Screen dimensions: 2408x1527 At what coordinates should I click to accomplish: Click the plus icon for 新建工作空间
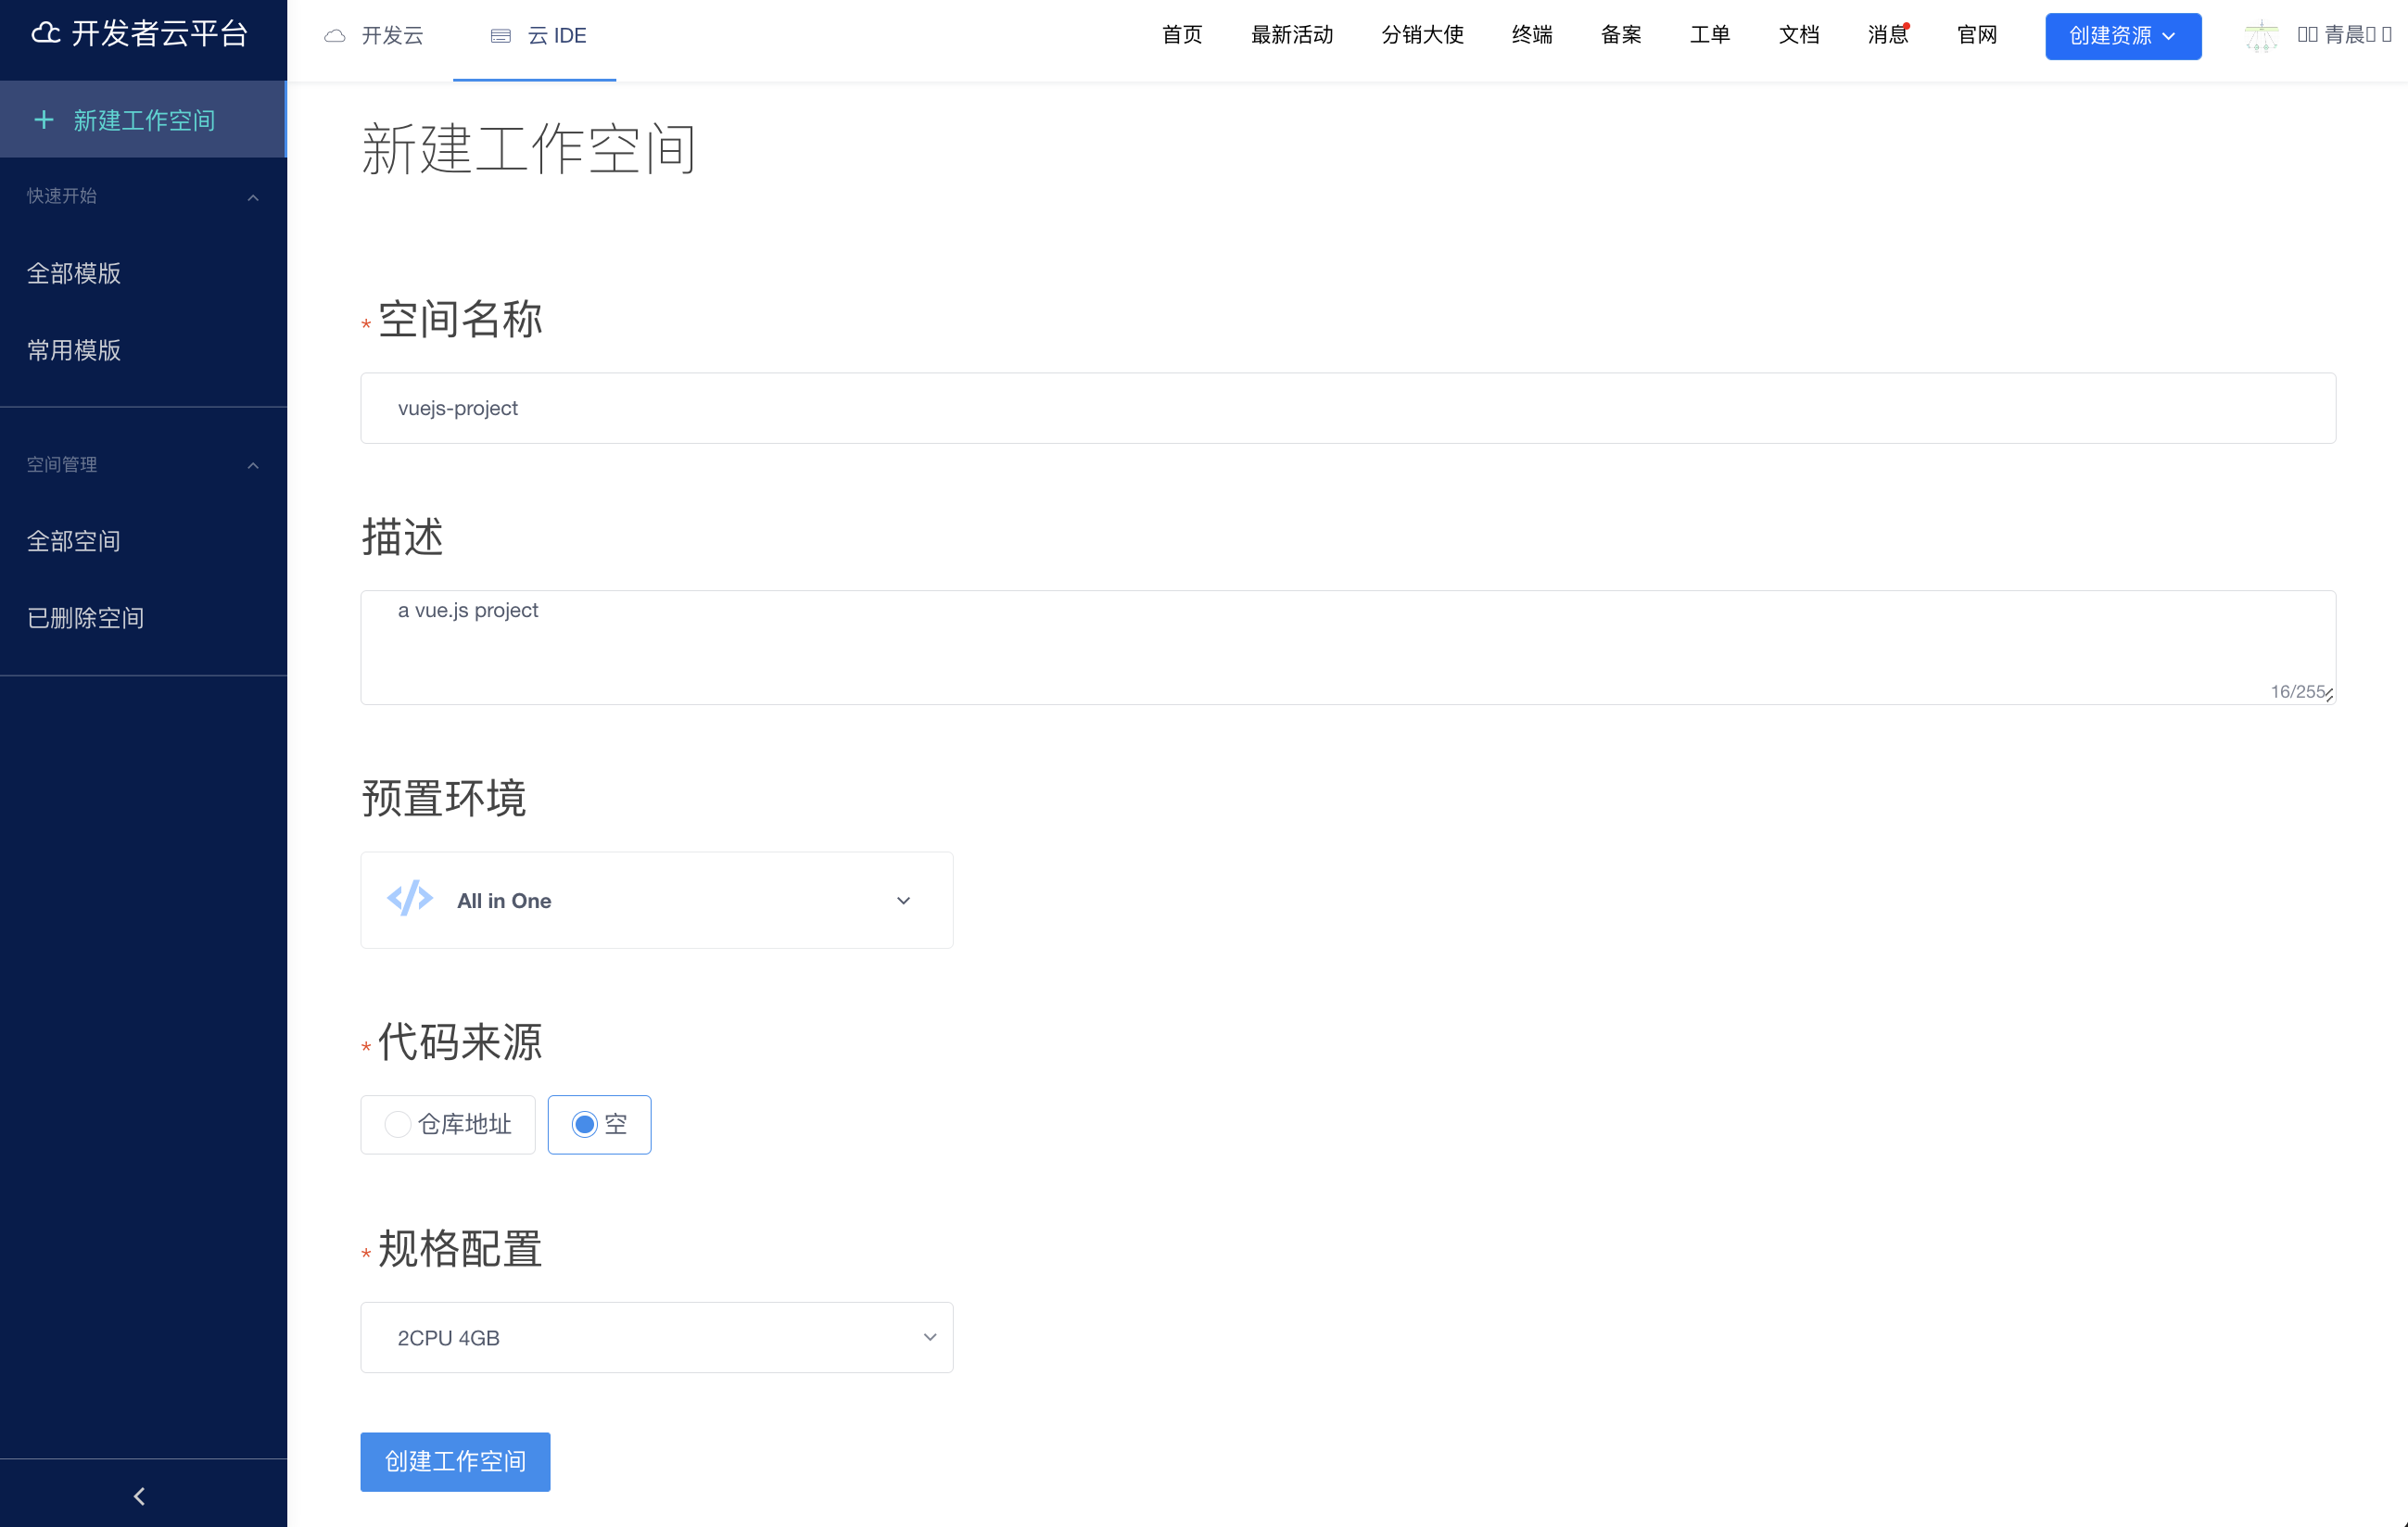pos(44,120)
